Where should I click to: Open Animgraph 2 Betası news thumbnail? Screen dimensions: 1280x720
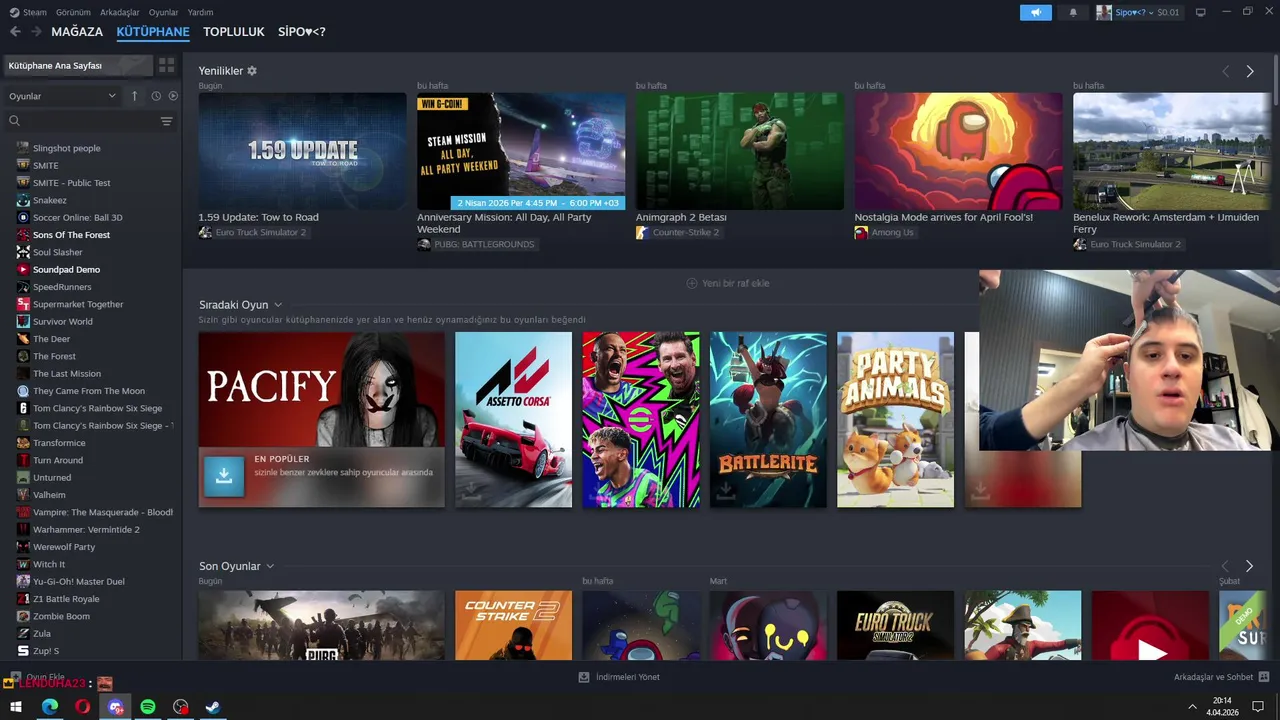pyautogui.click(x=740, y=151)
